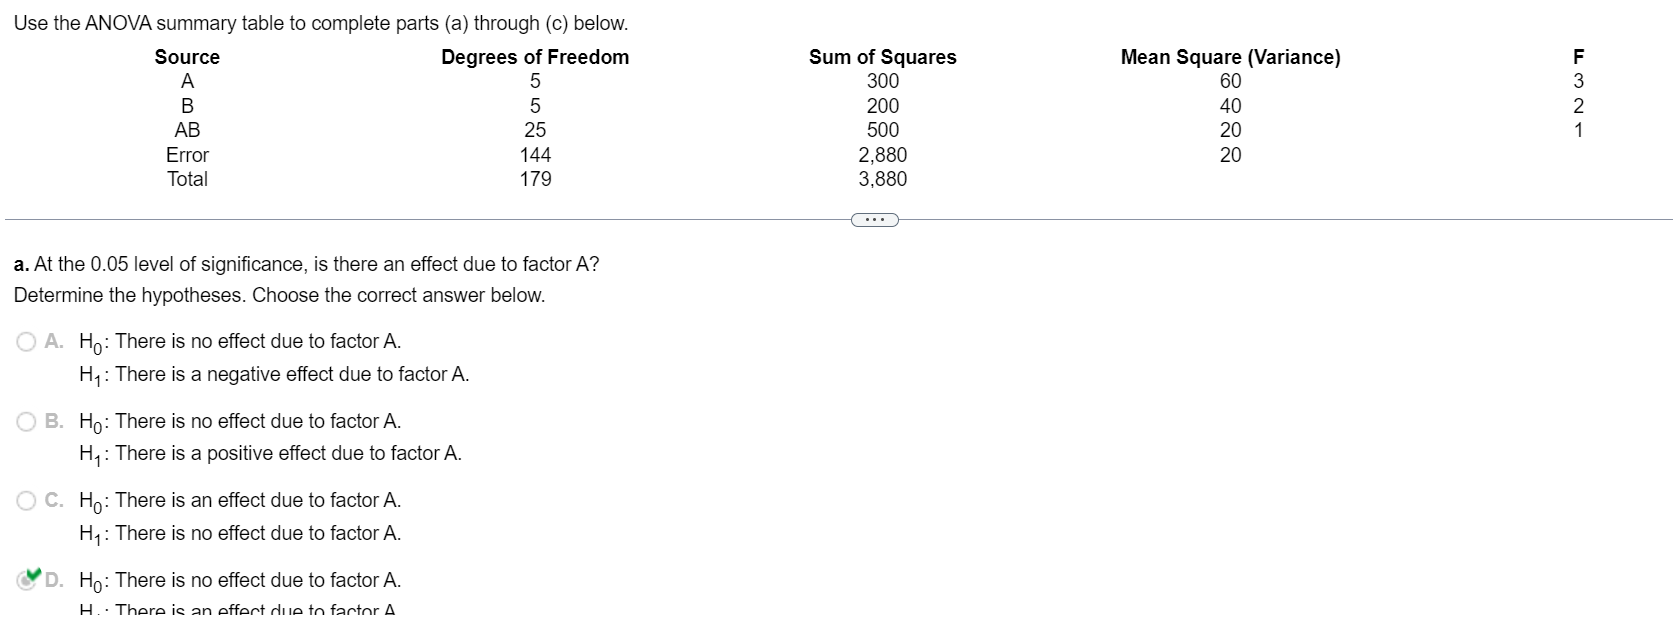Click the Source column header

click(x=186, y=57)
